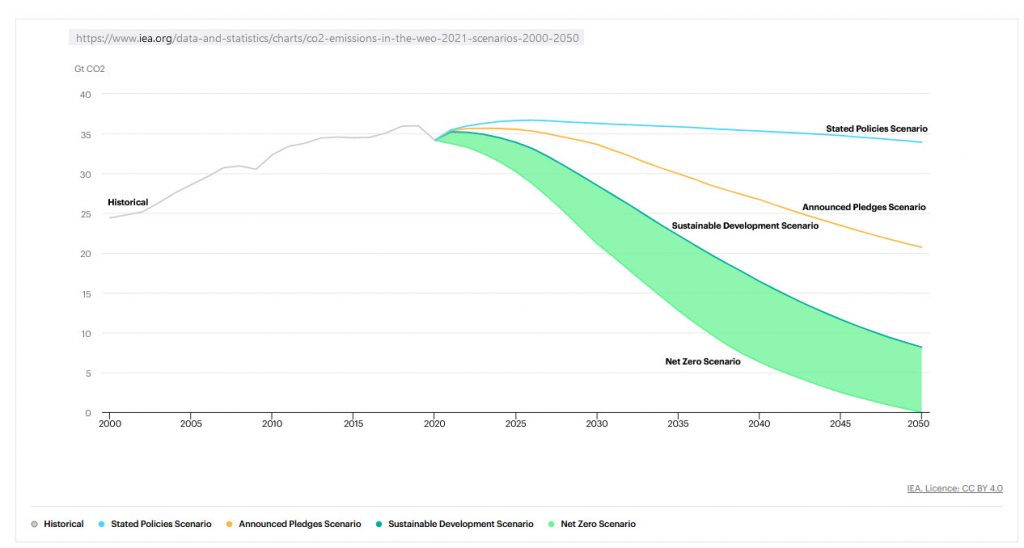Click the Sustainable Development Scenario line label
The image size is (1024, 548).
tap(745, 226)
